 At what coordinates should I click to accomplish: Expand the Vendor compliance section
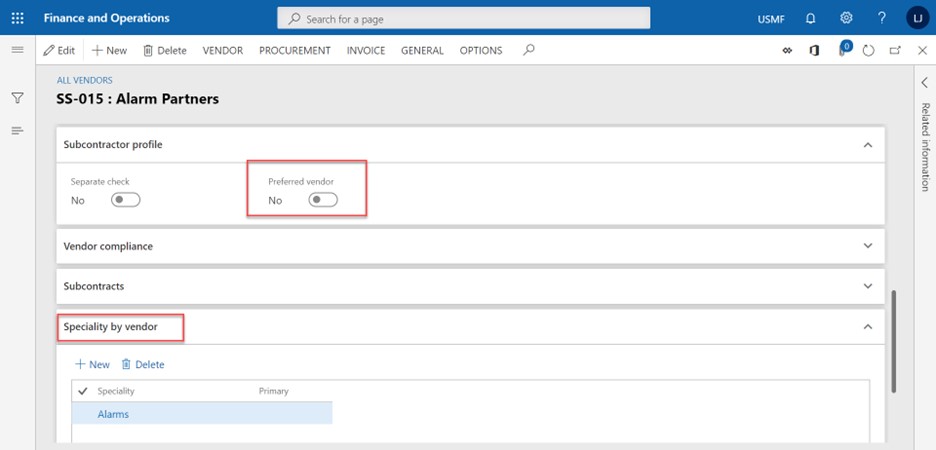tap(867, 245)
